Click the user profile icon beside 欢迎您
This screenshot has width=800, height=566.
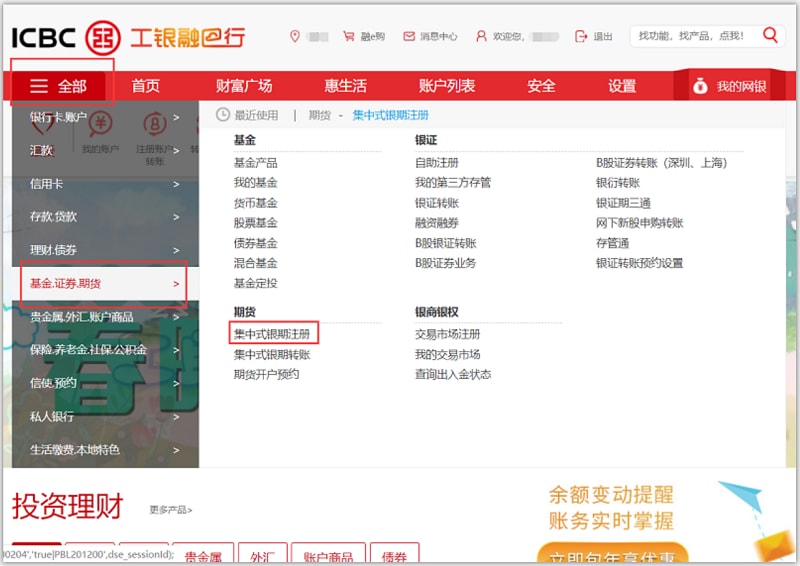(481, 36)
